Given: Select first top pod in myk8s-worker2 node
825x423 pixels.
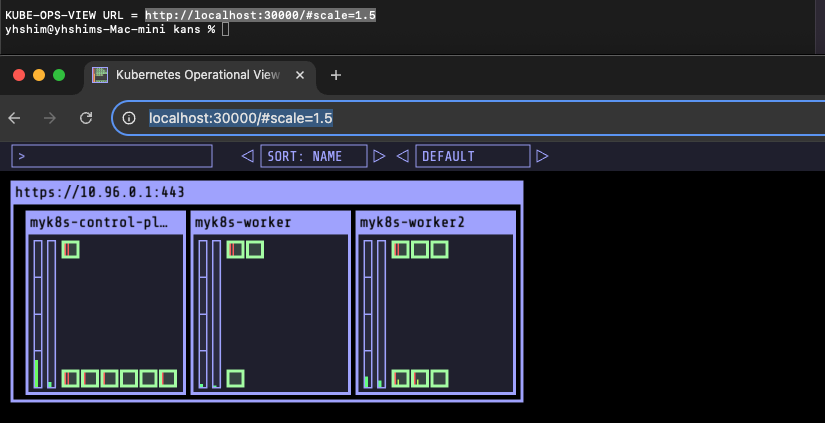Looking at the screenshot, I should (x=400, y=249).
